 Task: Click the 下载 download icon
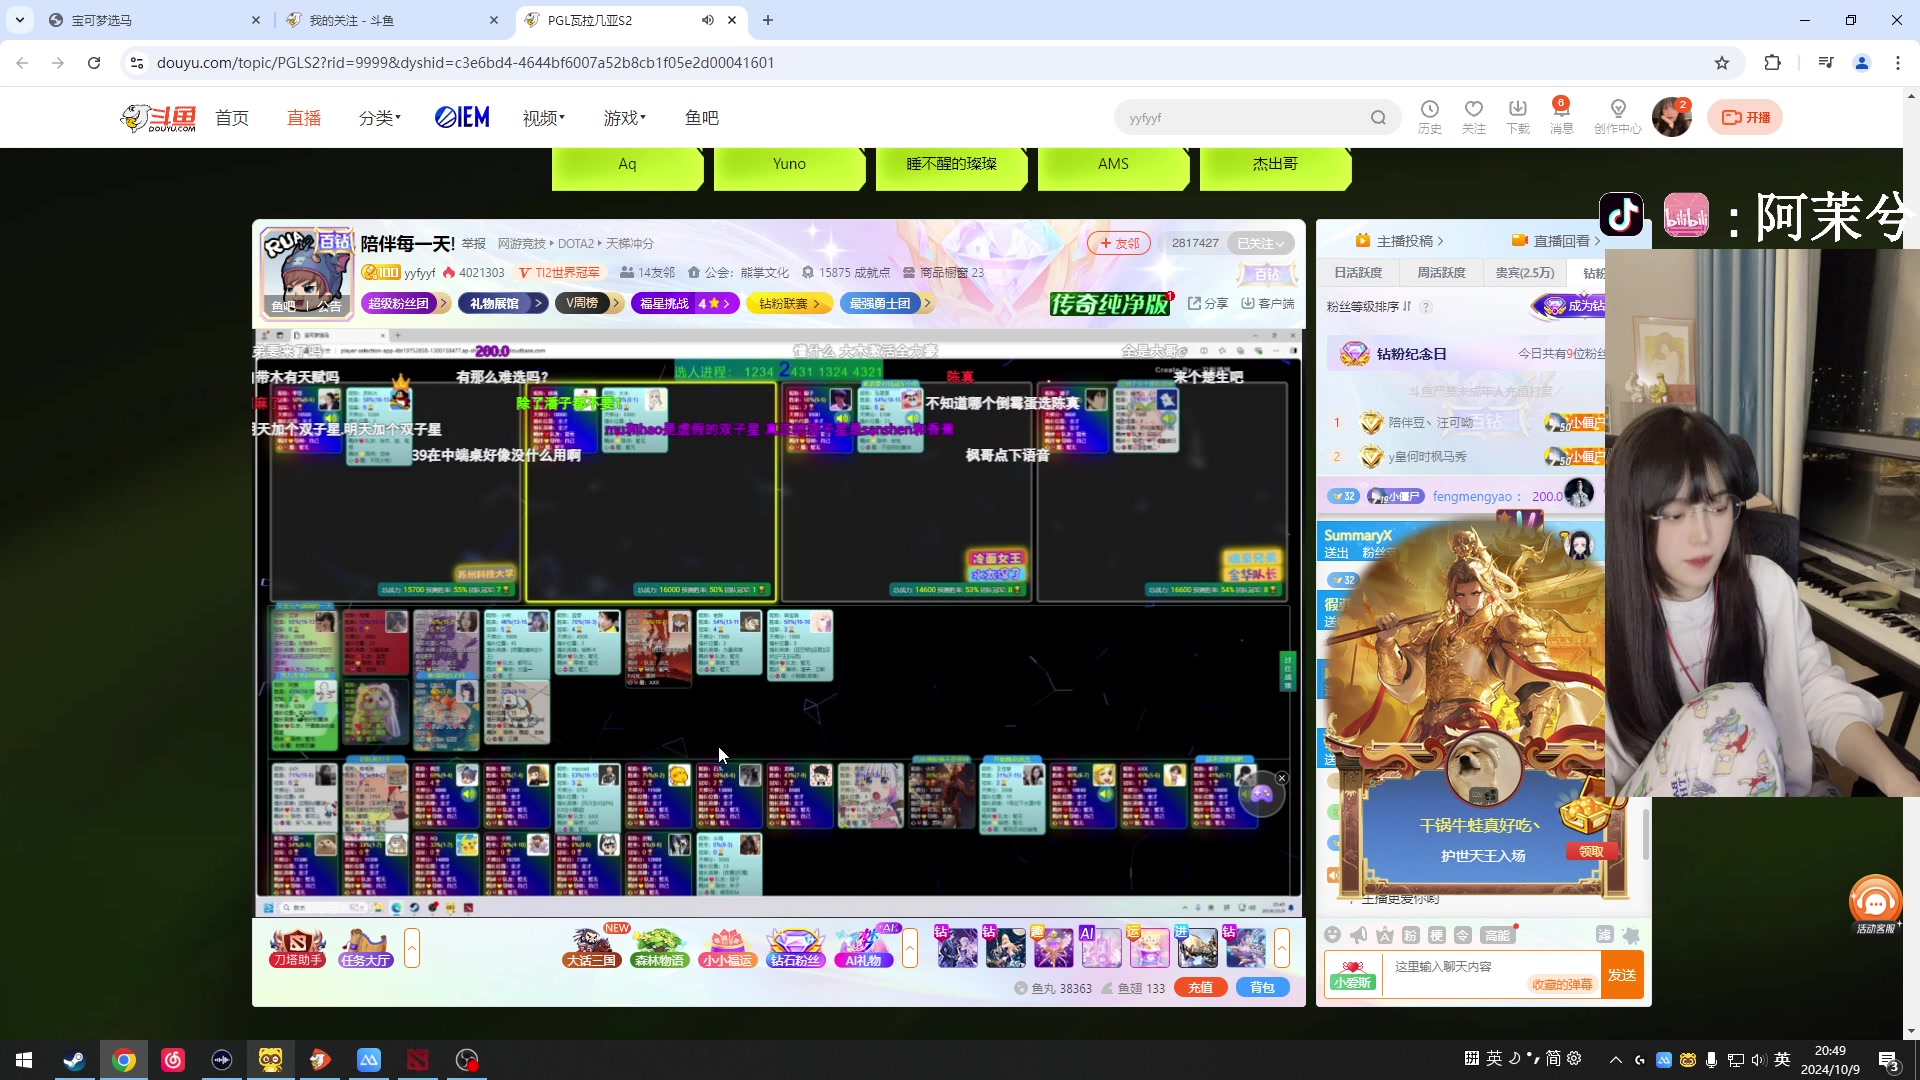coord(1518,116)
